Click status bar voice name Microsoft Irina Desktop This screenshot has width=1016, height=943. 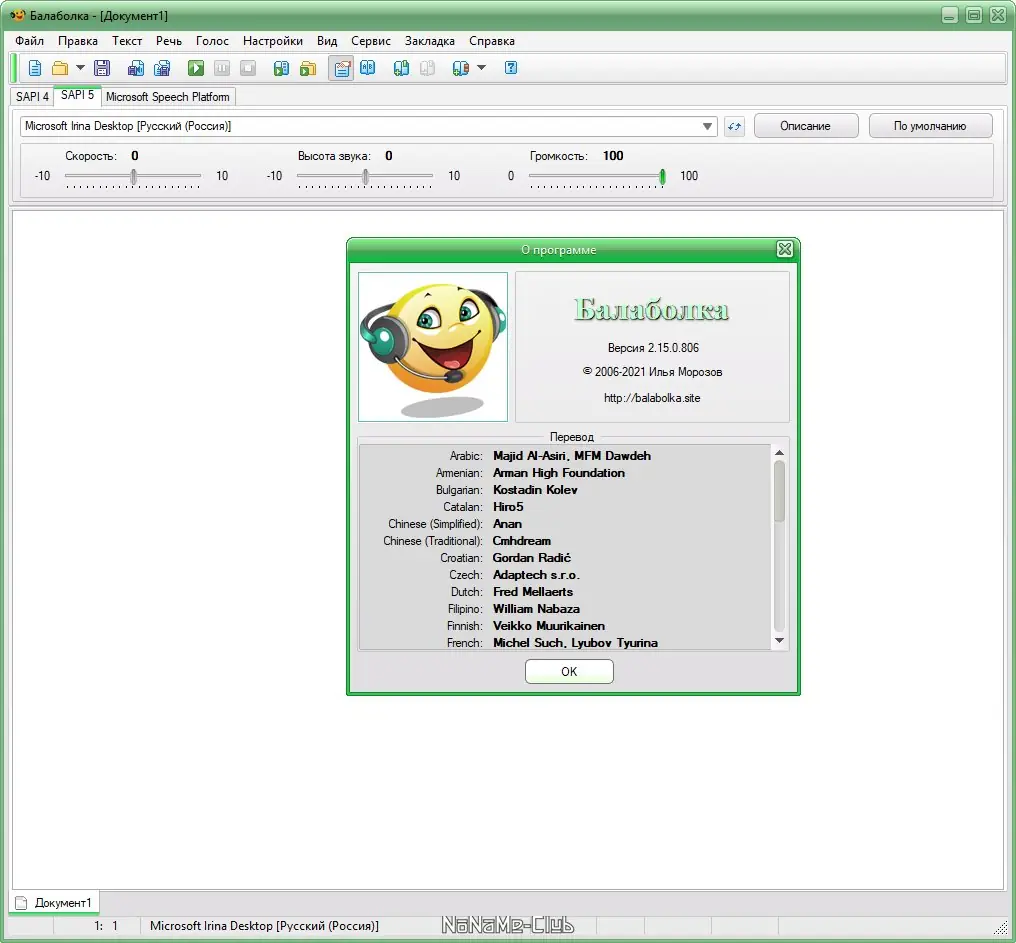(264, 926)
